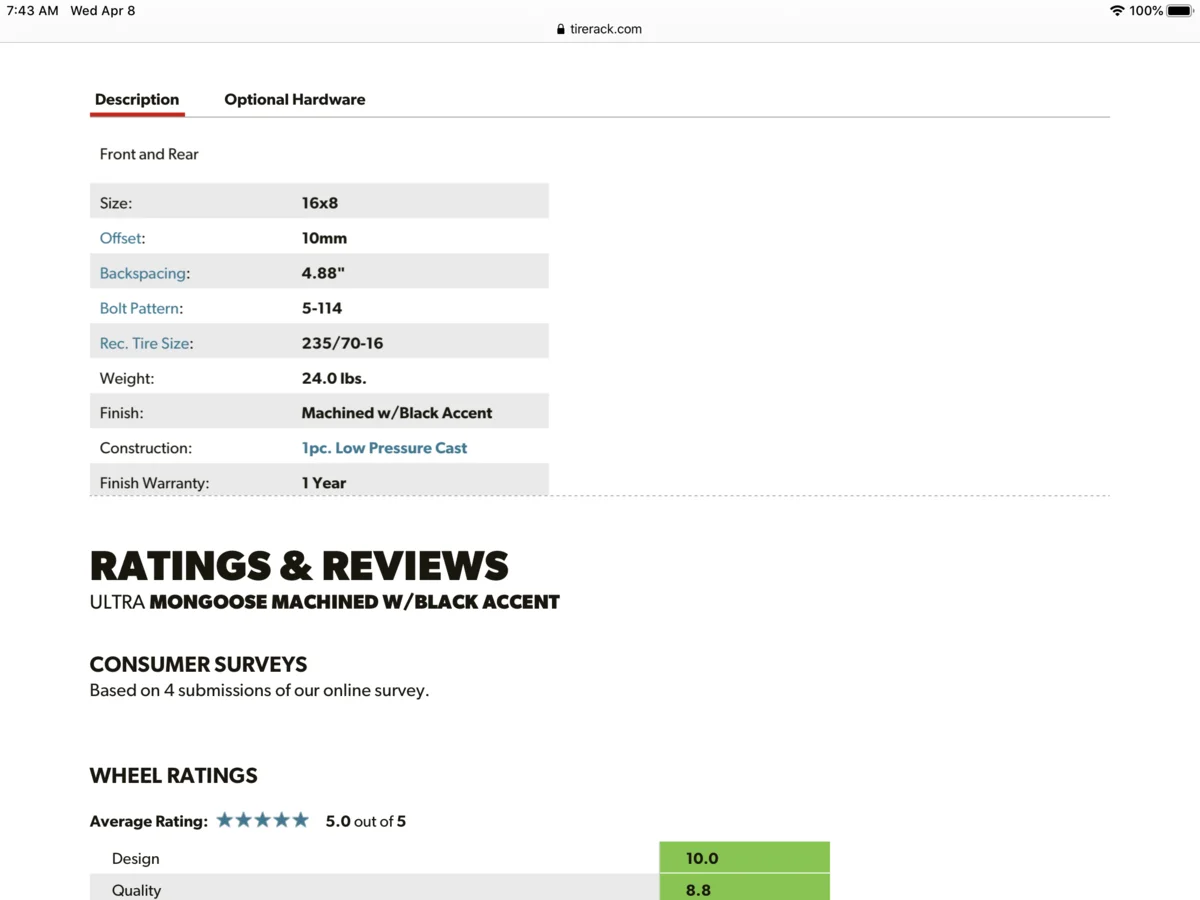This screenshot has height=900, width=1200.
Task: Select the Machined w/Black Accent finish value
Action: [x=397, y=413]
